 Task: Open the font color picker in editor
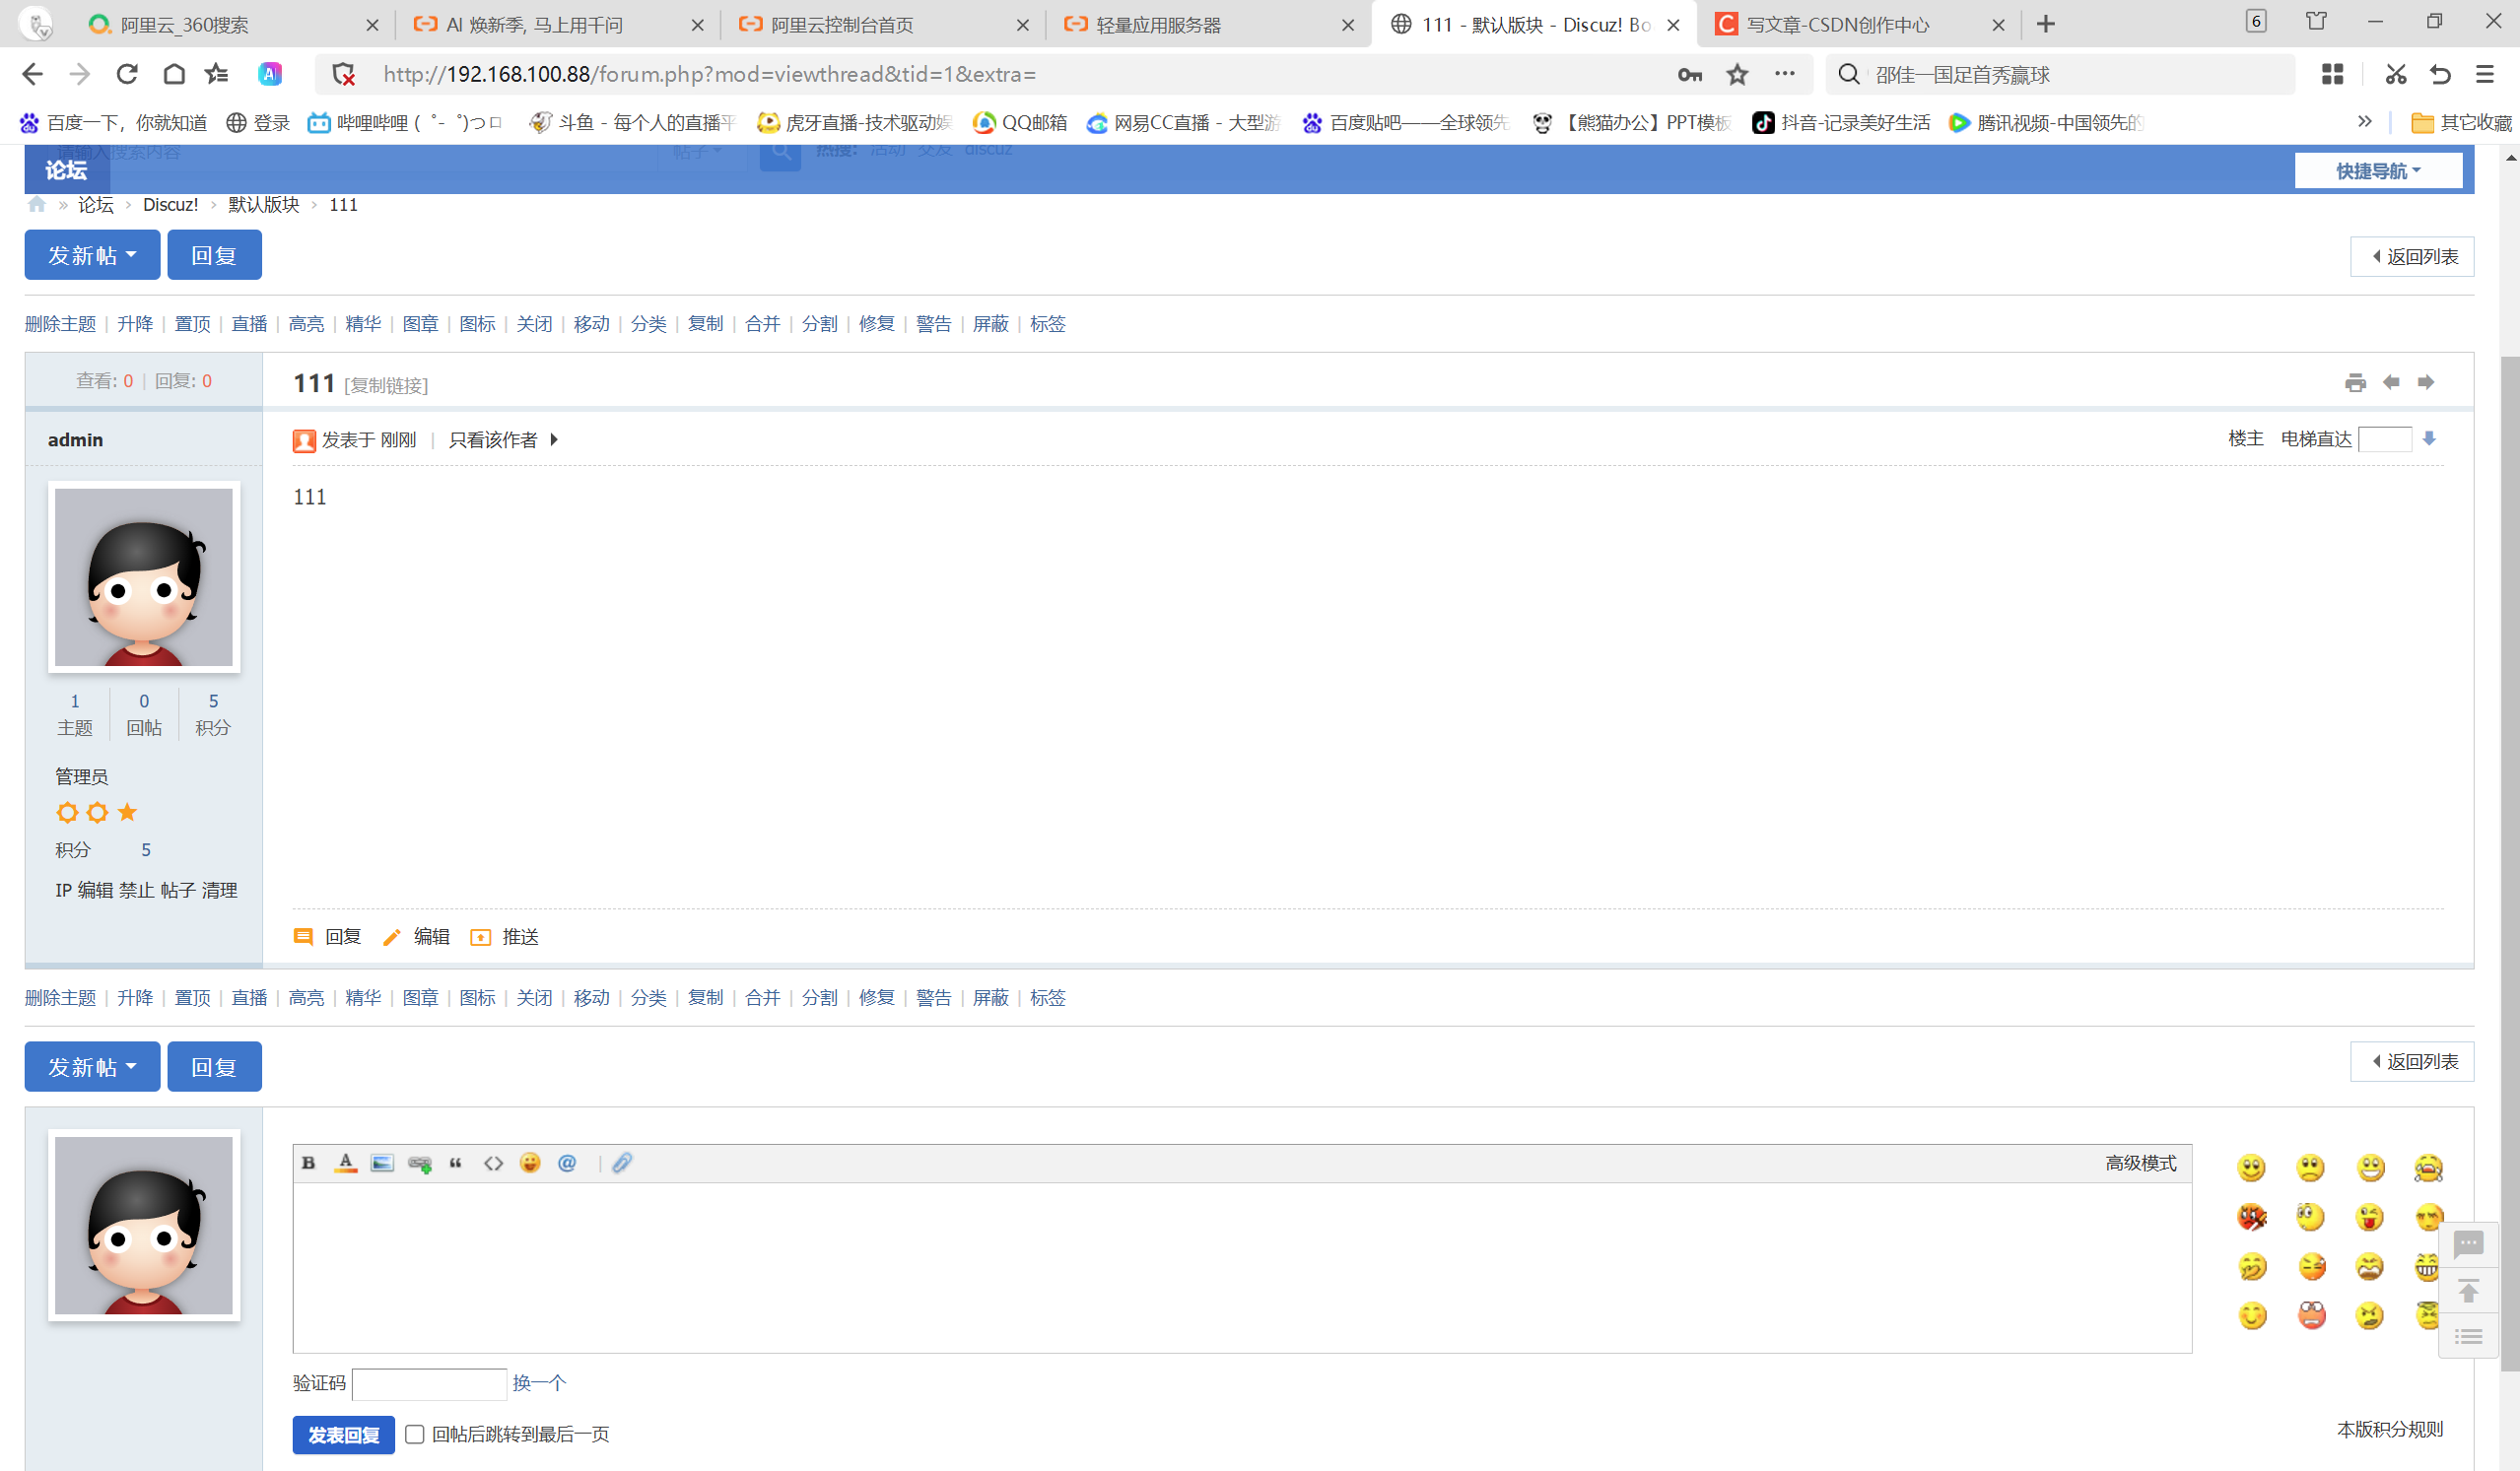(x=346, y=1163)
